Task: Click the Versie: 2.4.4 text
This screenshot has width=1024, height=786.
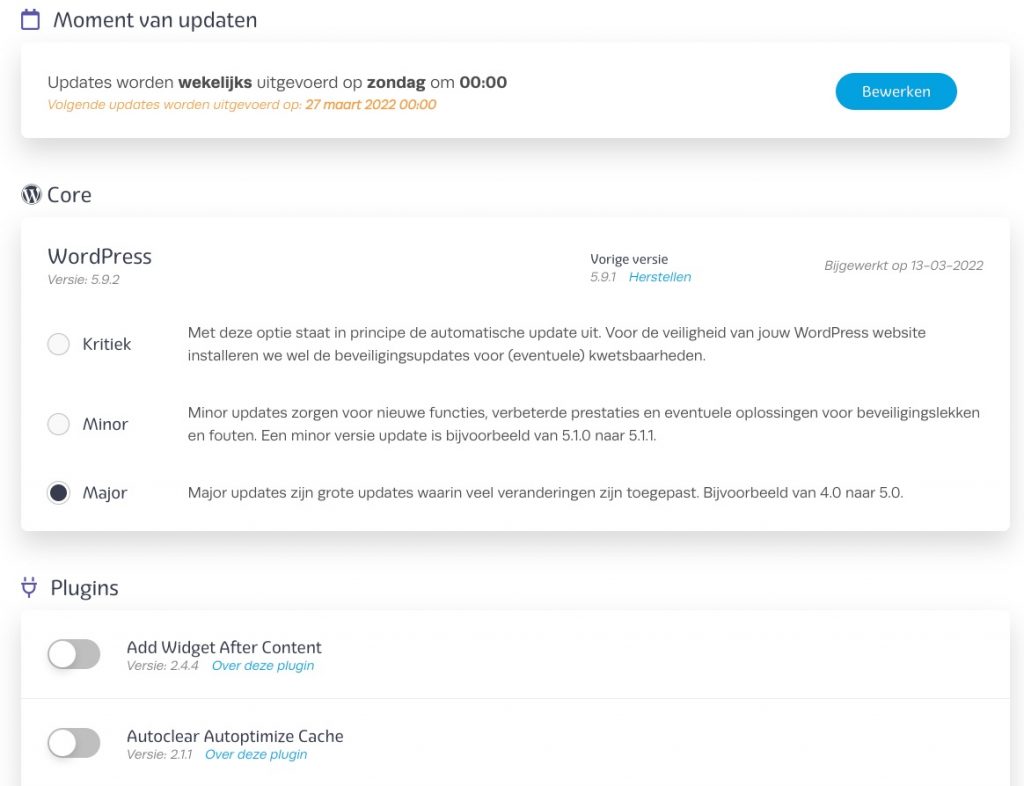Action: coord(163,666)
